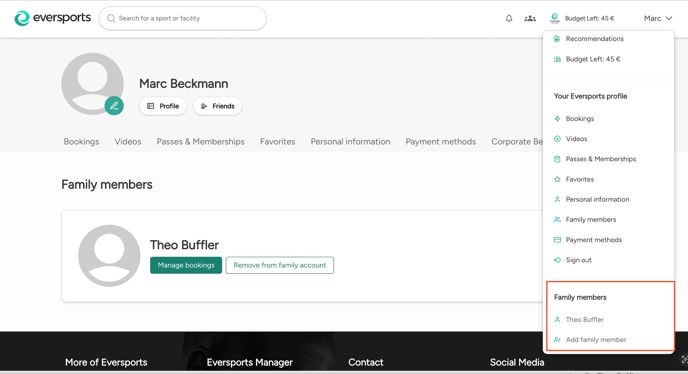Screen dimensions: 688x374
Task: Click the sport or facility search field
Action: click(183, 18)
